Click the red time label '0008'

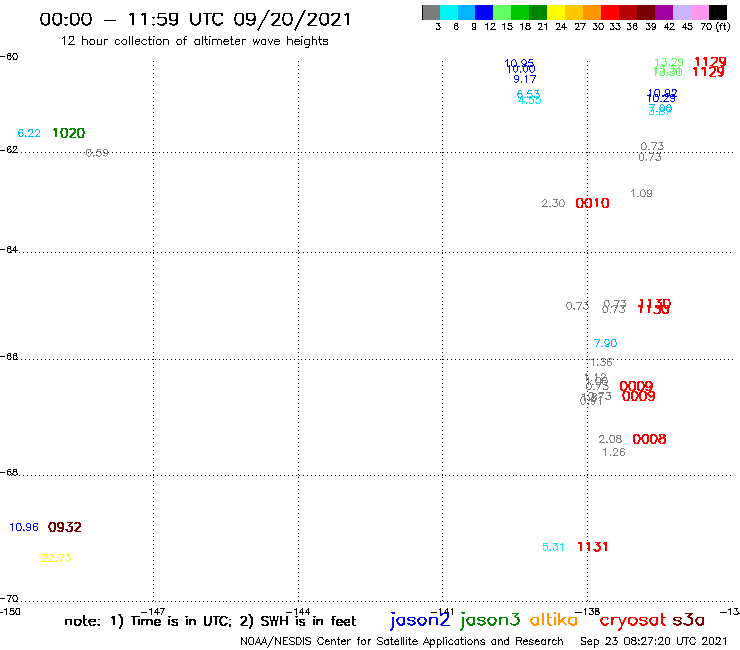(649, 439)
